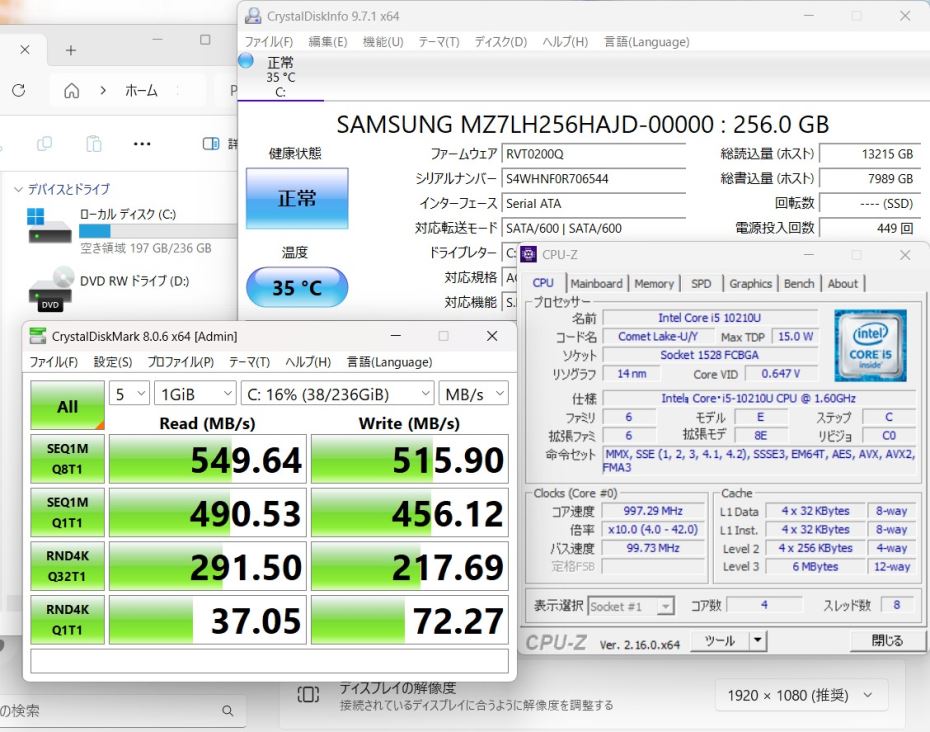Open the test size dropdown showing 1GiB
The width and height of the screenshot is (930, 732).
coord(195,394)
